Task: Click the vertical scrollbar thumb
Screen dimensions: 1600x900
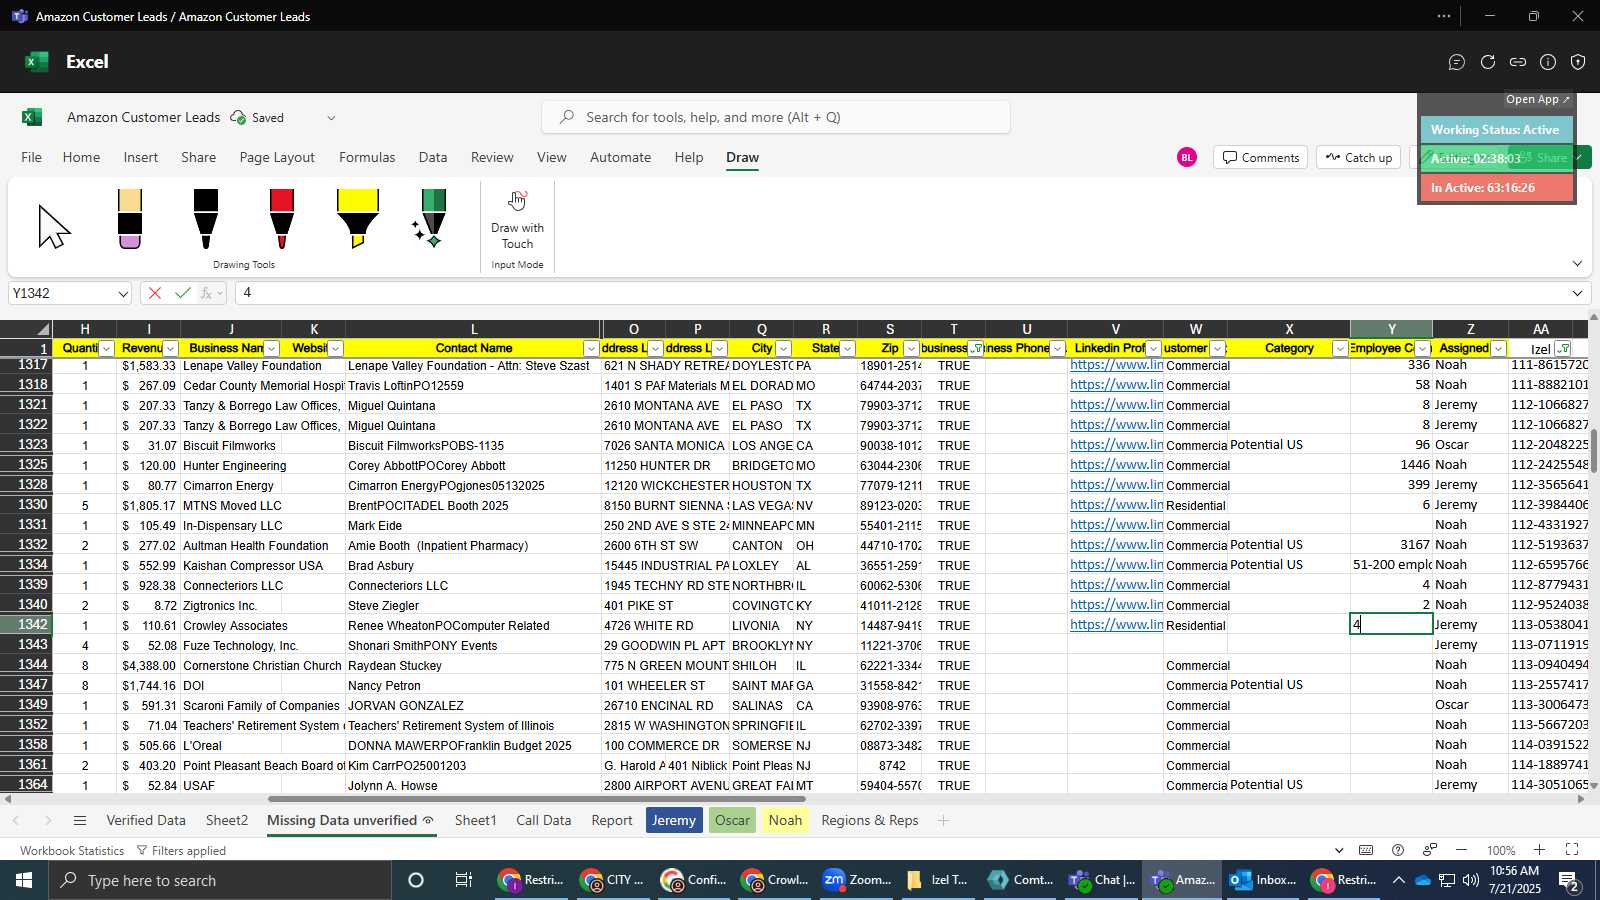Action: pos(1594,450)
